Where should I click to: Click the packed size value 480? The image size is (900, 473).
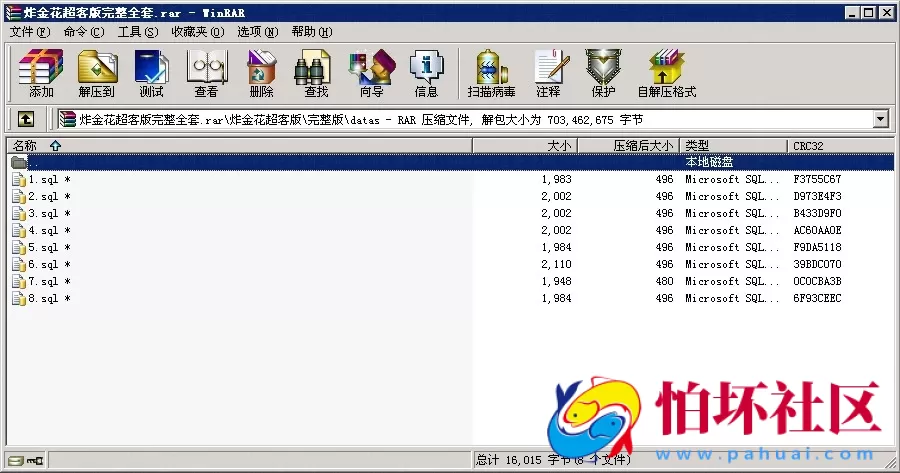[664, 281]
